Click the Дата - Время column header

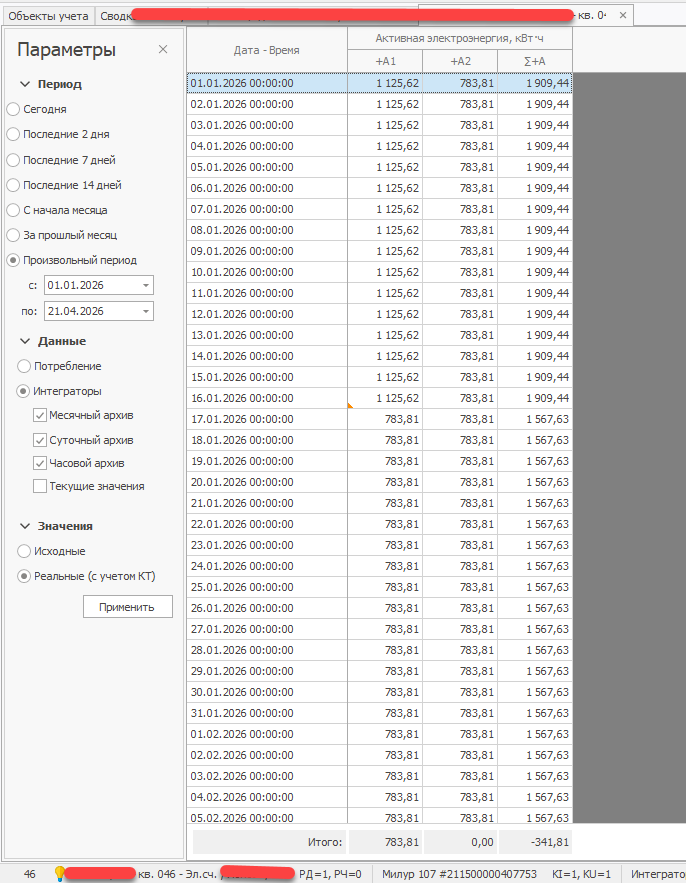point(266,50)
